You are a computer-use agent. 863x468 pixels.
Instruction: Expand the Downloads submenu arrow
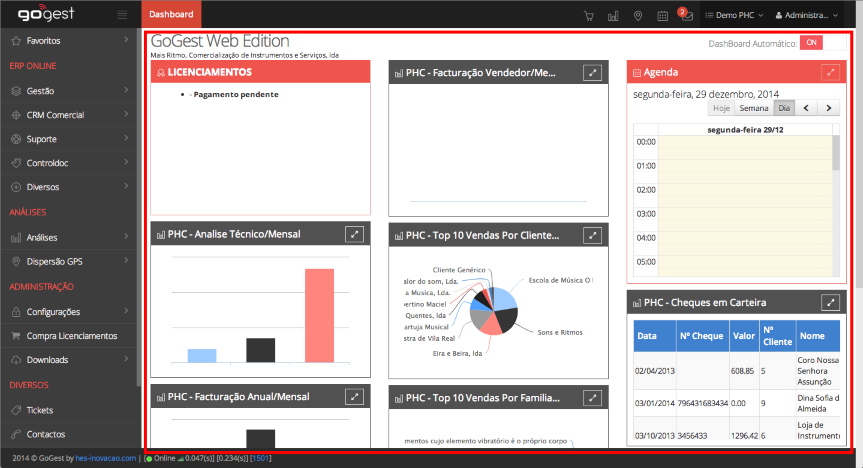tap(126, 359)
